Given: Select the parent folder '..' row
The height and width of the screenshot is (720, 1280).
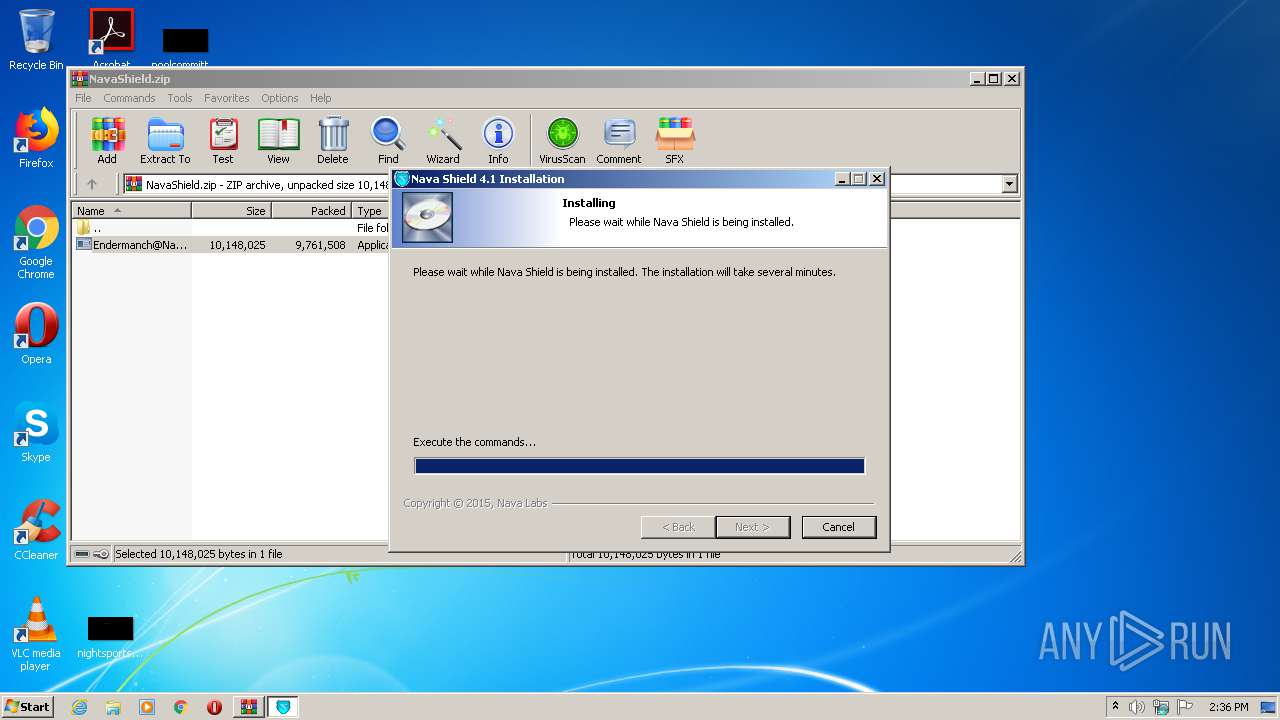Looking at the screenshot, I should (232, 228).
